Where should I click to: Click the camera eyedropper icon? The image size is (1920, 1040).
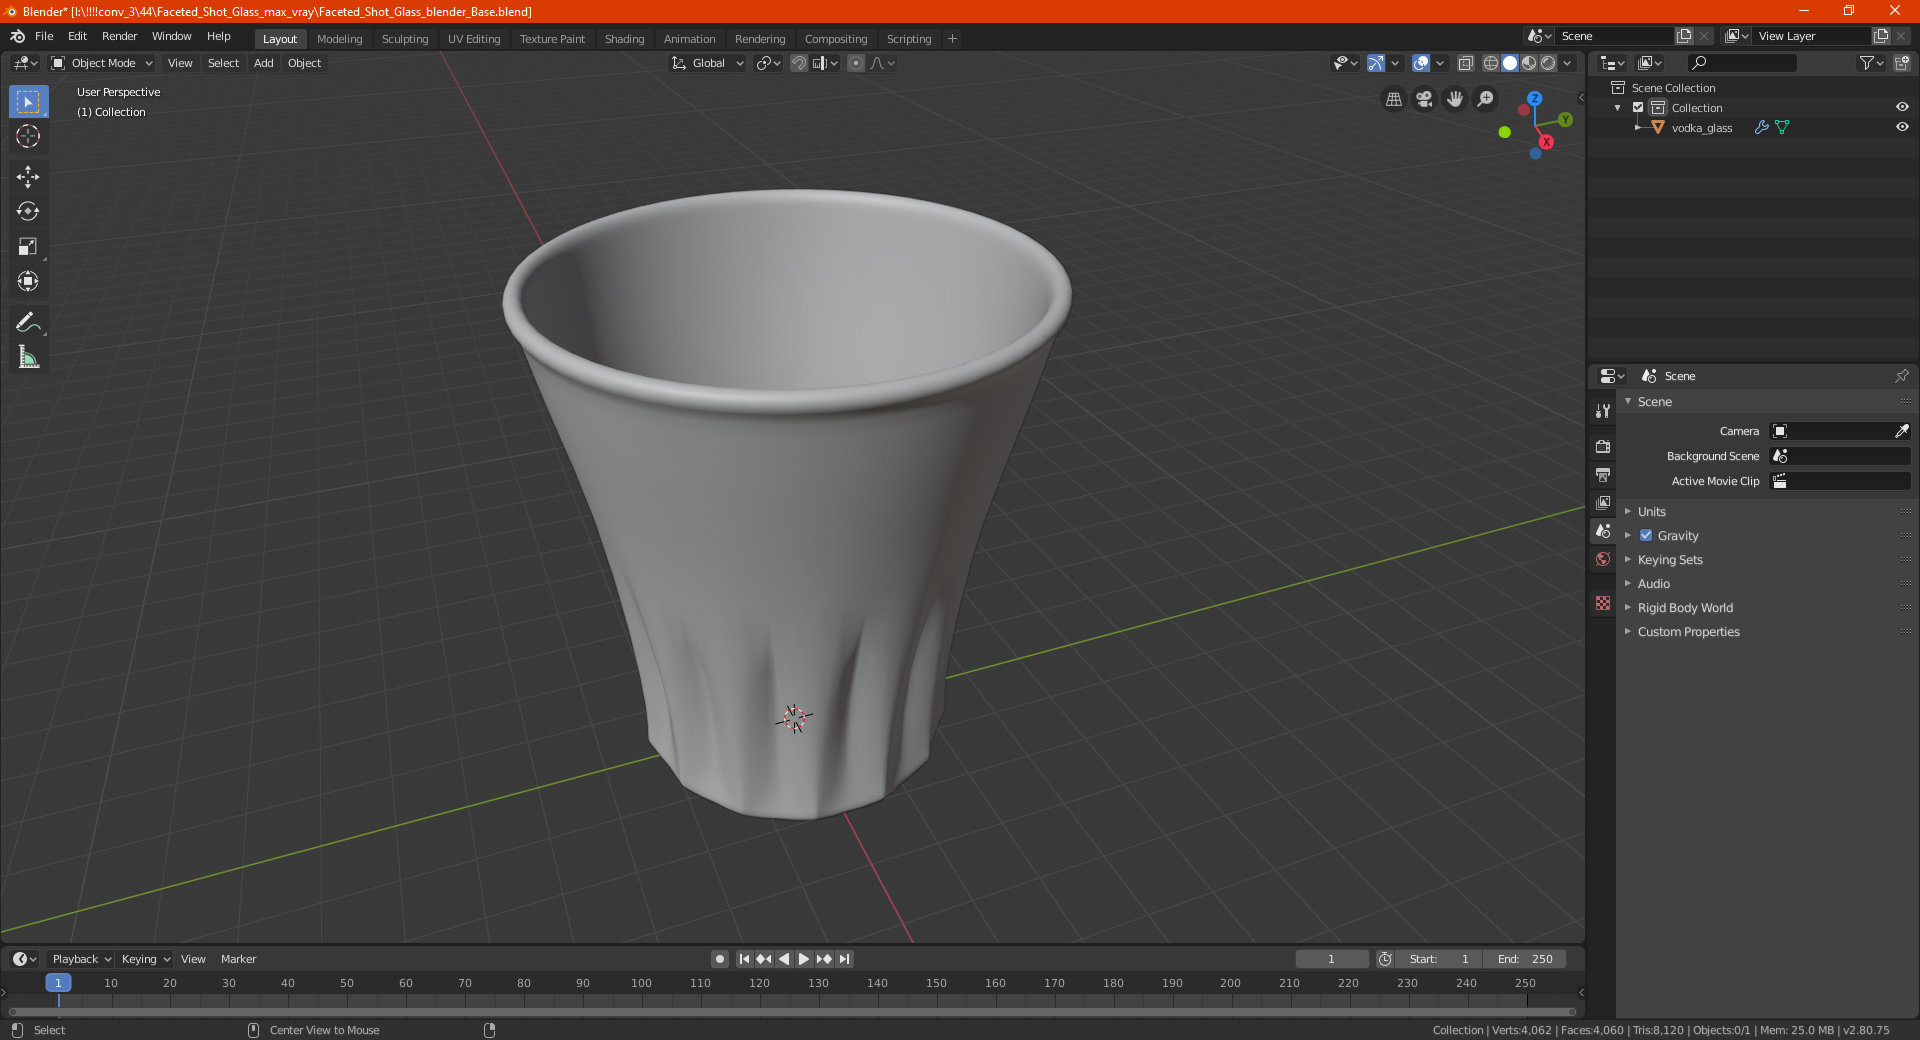(1901, 431)
